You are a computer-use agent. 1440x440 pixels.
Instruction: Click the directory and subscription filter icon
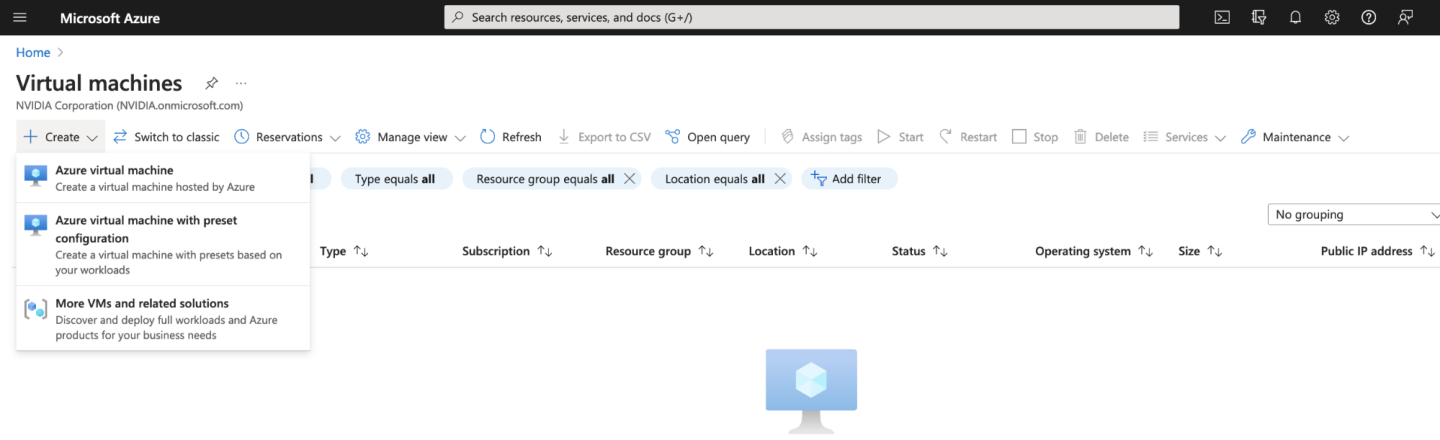[1259, 18]
